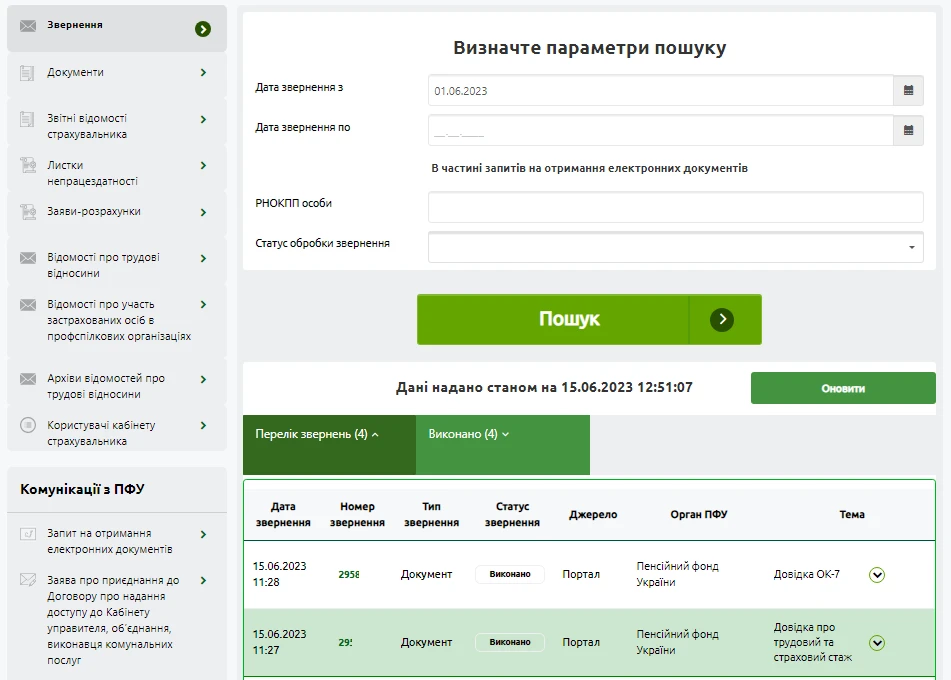
Task: Click icon beside Запит на отримання електронних документів
Action: tap(28, 535)
